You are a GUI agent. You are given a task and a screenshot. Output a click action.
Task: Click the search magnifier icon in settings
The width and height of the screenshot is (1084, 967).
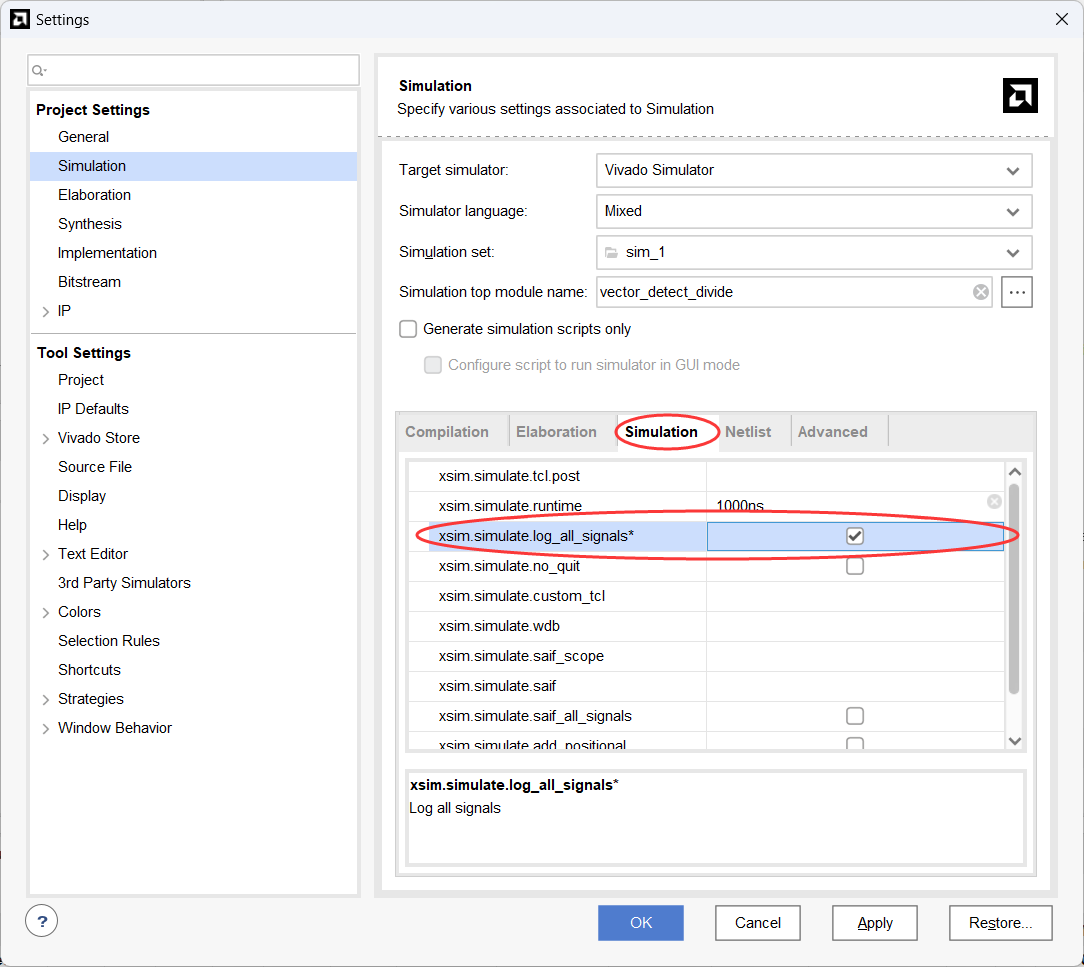pyautogui.click(x=39, y=71)
